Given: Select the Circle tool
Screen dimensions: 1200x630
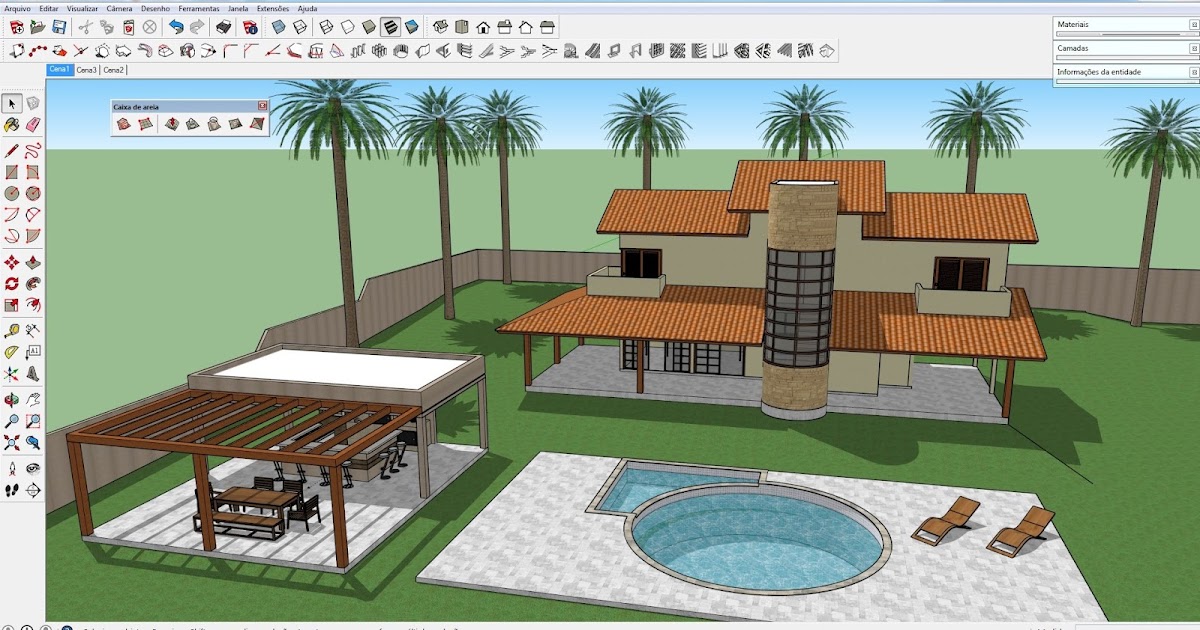Looking at the screenshot, I should [12, 193].
